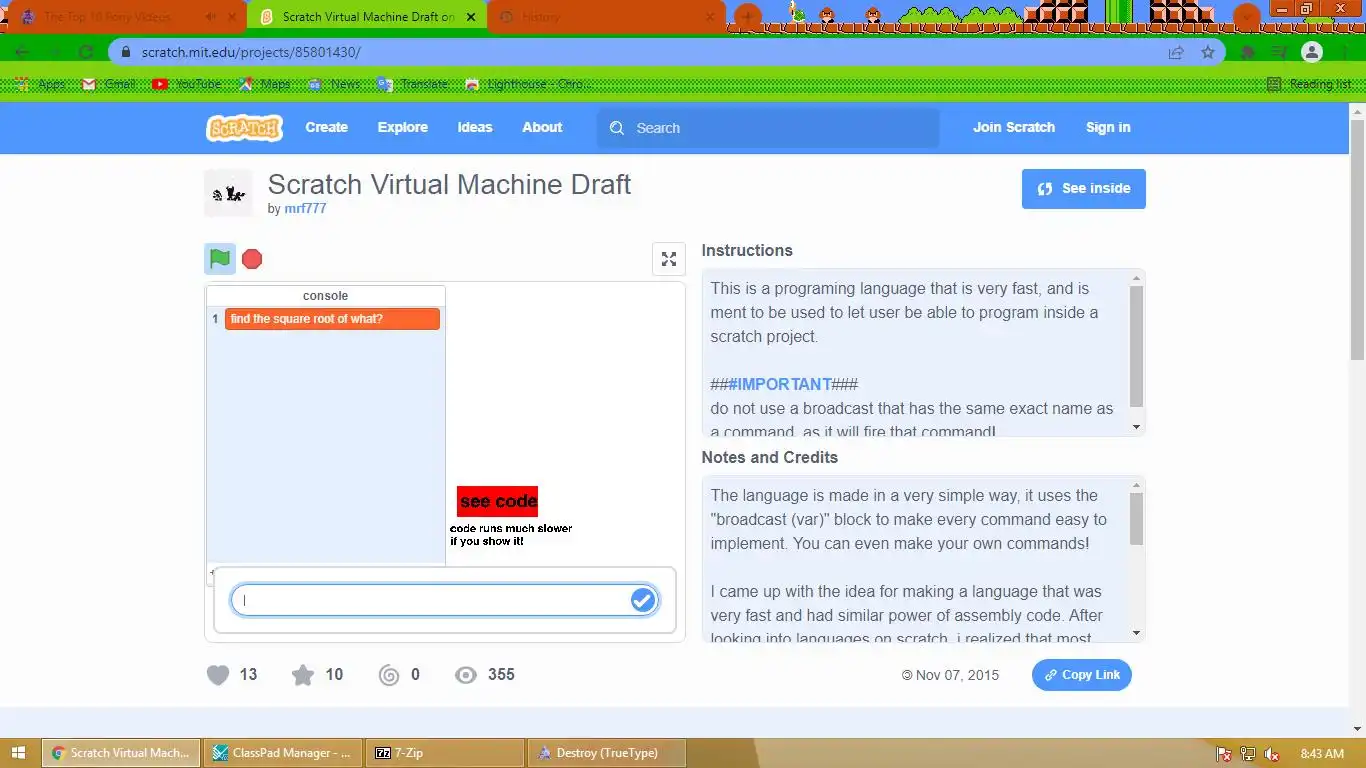The image size is (1366, 768).
Task: Favorite the project with the star icon
Action: (x=303, y=675)
